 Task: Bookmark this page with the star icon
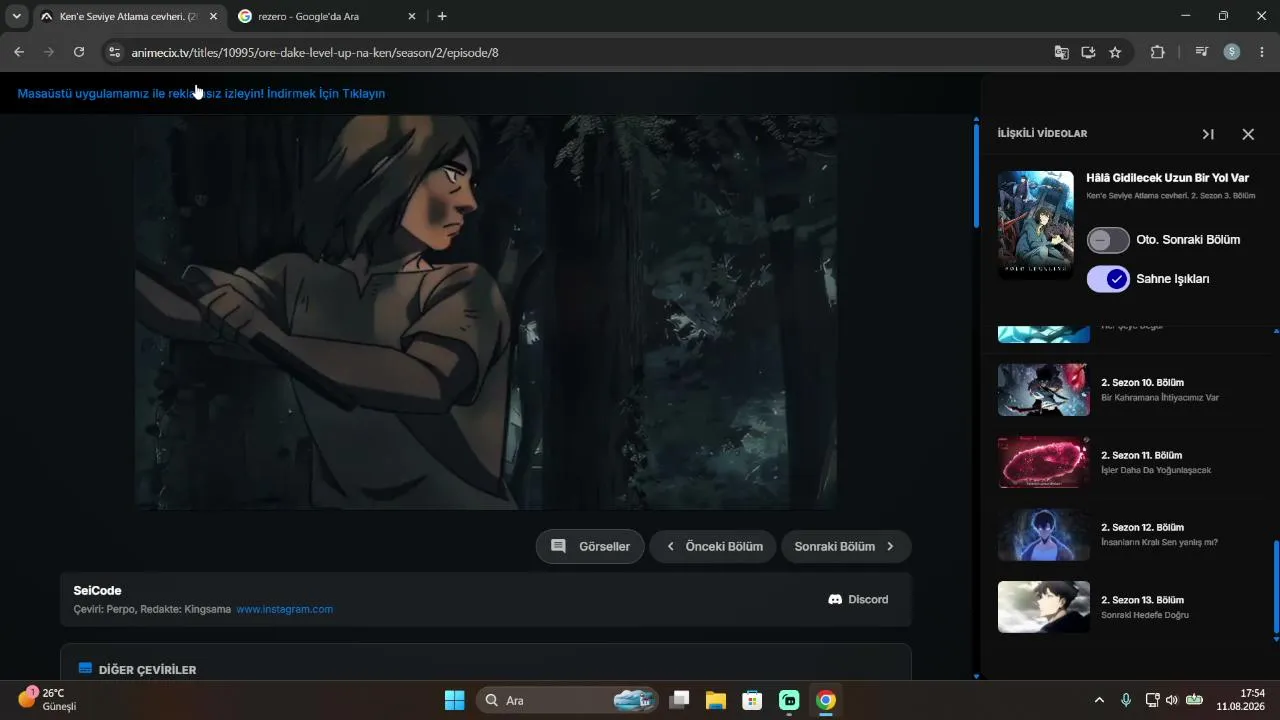(1115, 52)
